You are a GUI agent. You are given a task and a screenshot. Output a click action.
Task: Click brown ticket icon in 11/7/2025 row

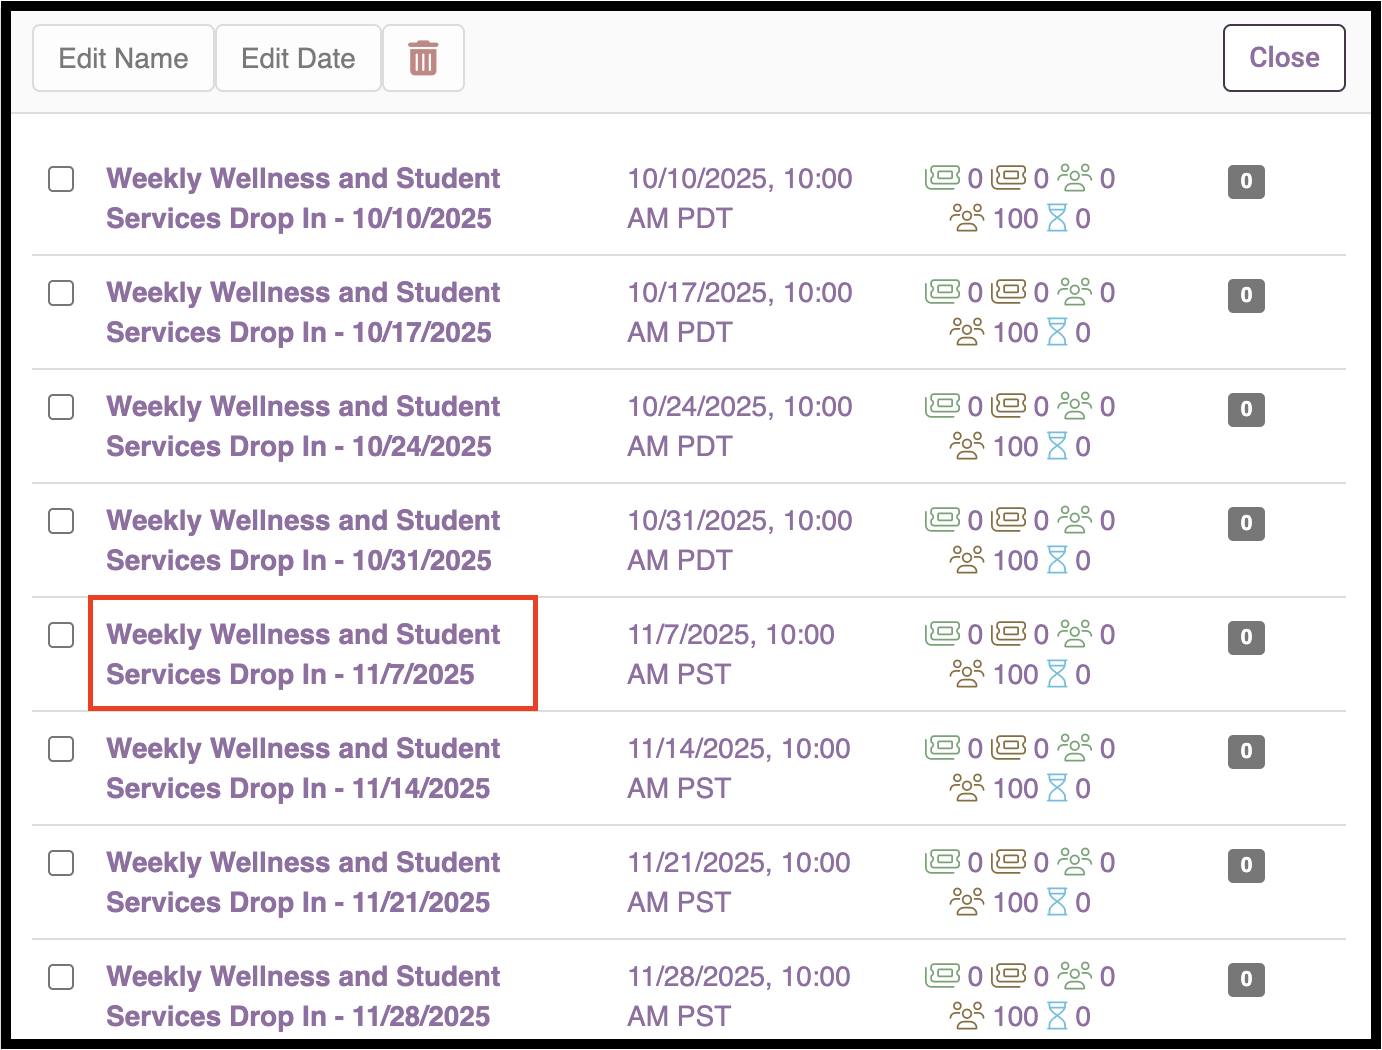(x=1009, y=634)
